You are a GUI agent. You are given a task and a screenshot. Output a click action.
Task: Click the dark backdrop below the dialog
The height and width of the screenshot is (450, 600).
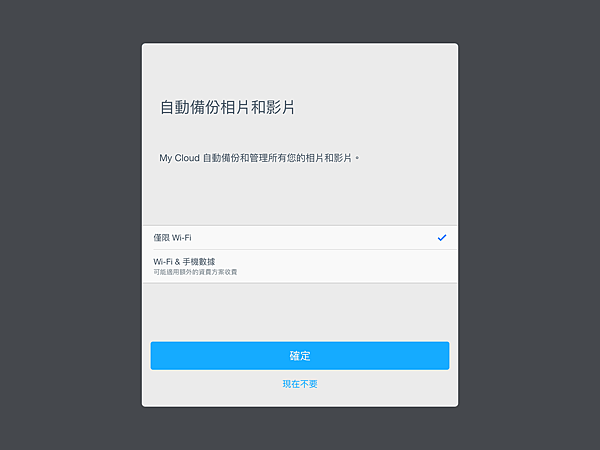300,429
